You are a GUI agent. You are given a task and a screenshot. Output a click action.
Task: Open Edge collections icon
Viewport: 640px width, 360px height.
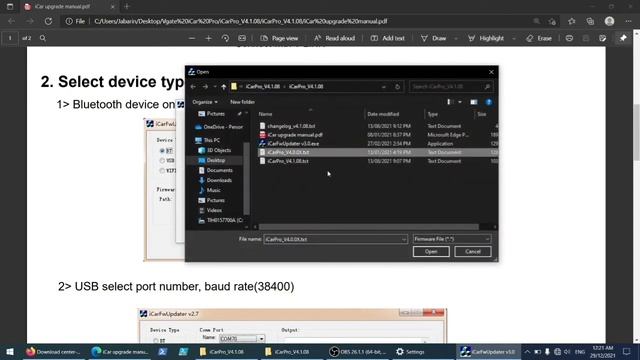pos(590,21)
